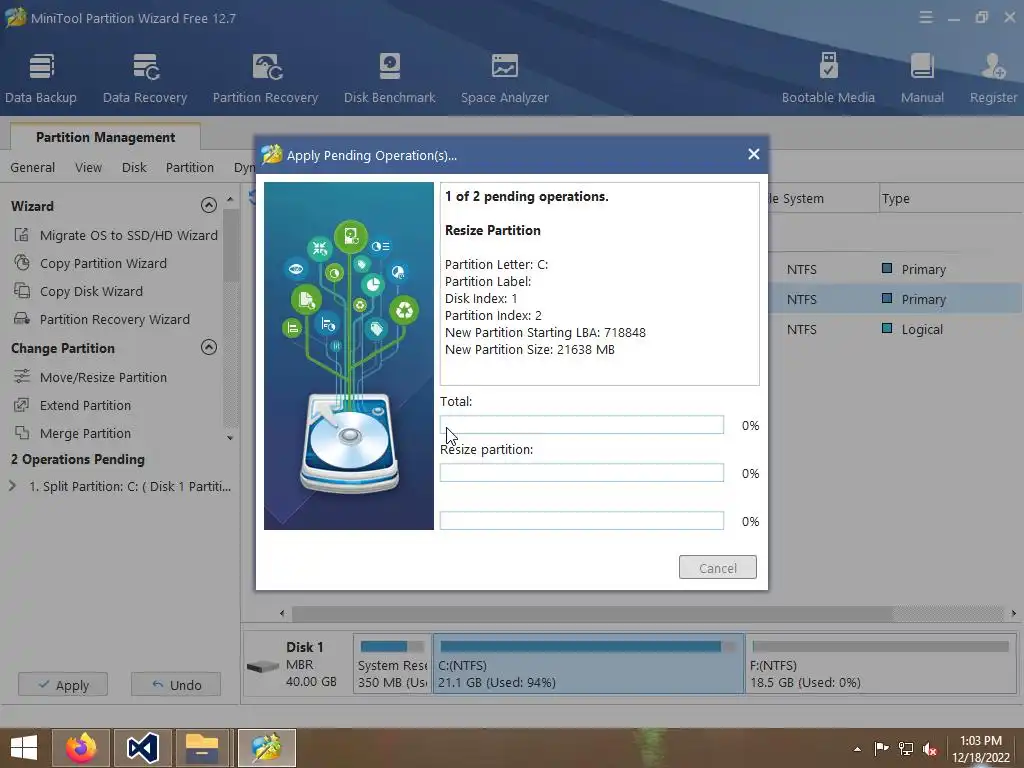Click Migrate OS to SSD/HD Wizard icon

point(22,235)
